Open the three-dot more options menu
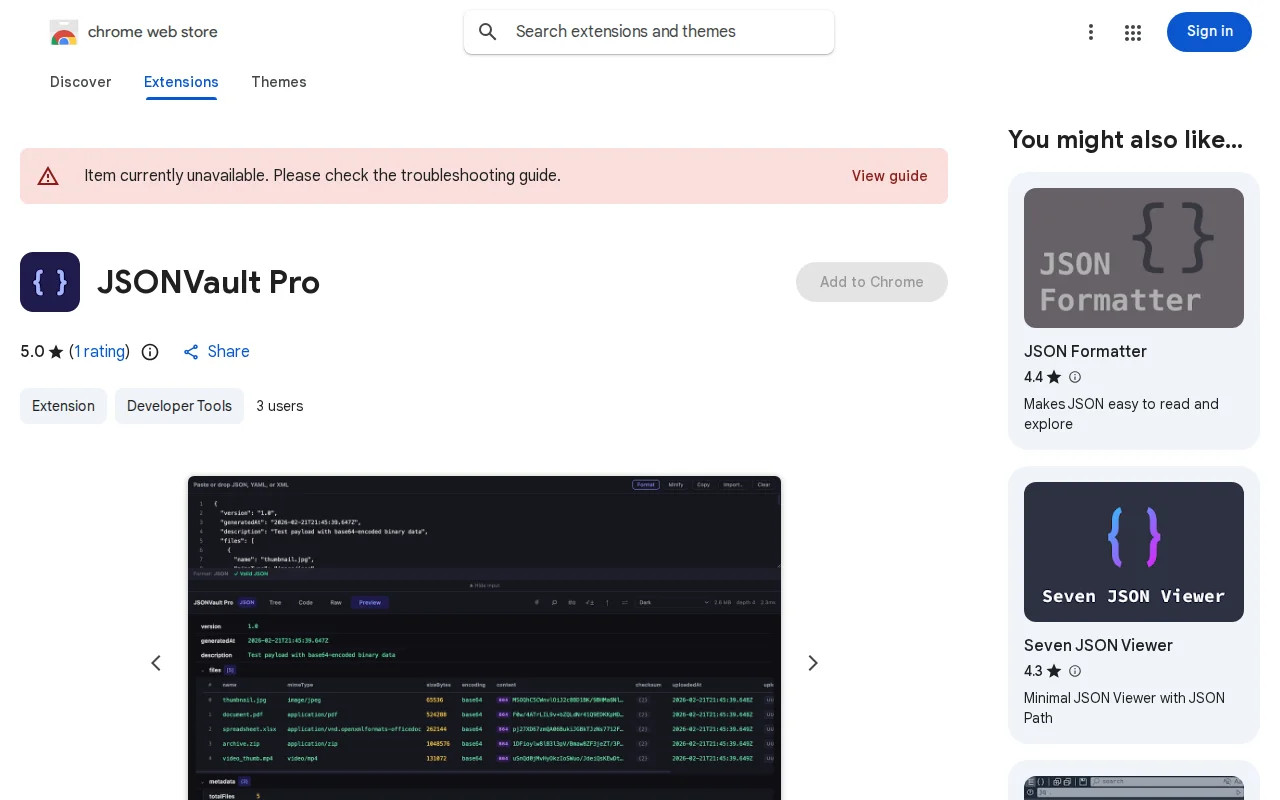The image size is (1280, 800). [1091, 32]
